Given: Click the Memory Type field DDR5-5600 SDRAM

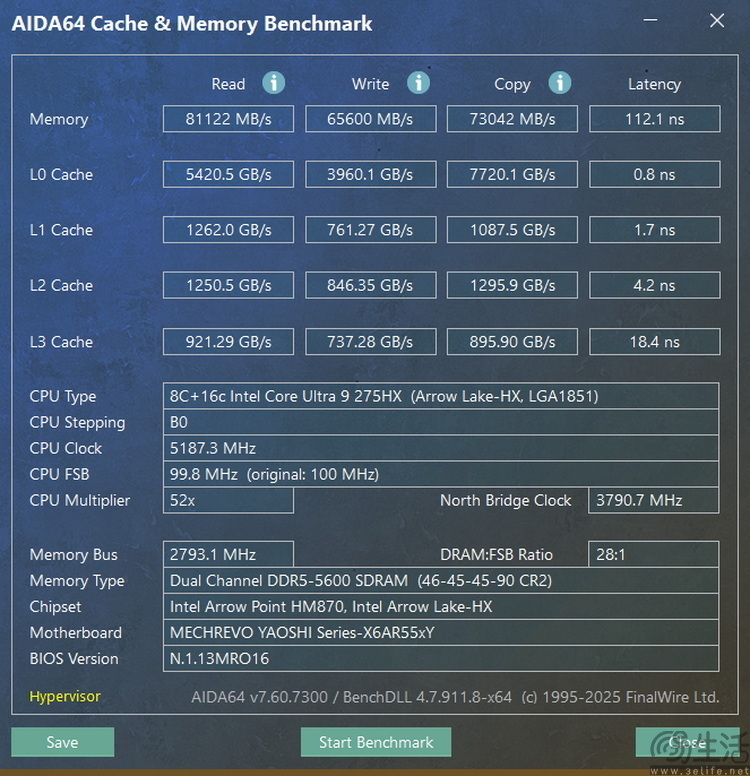Looking at the screenshot, I should pos(441,581).
